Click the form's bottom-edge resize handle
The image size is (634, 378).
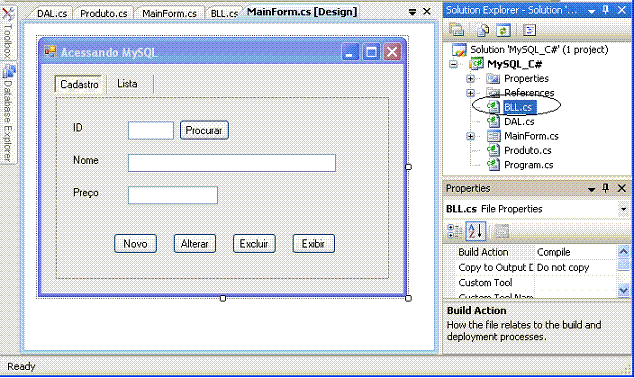[223, 298]
